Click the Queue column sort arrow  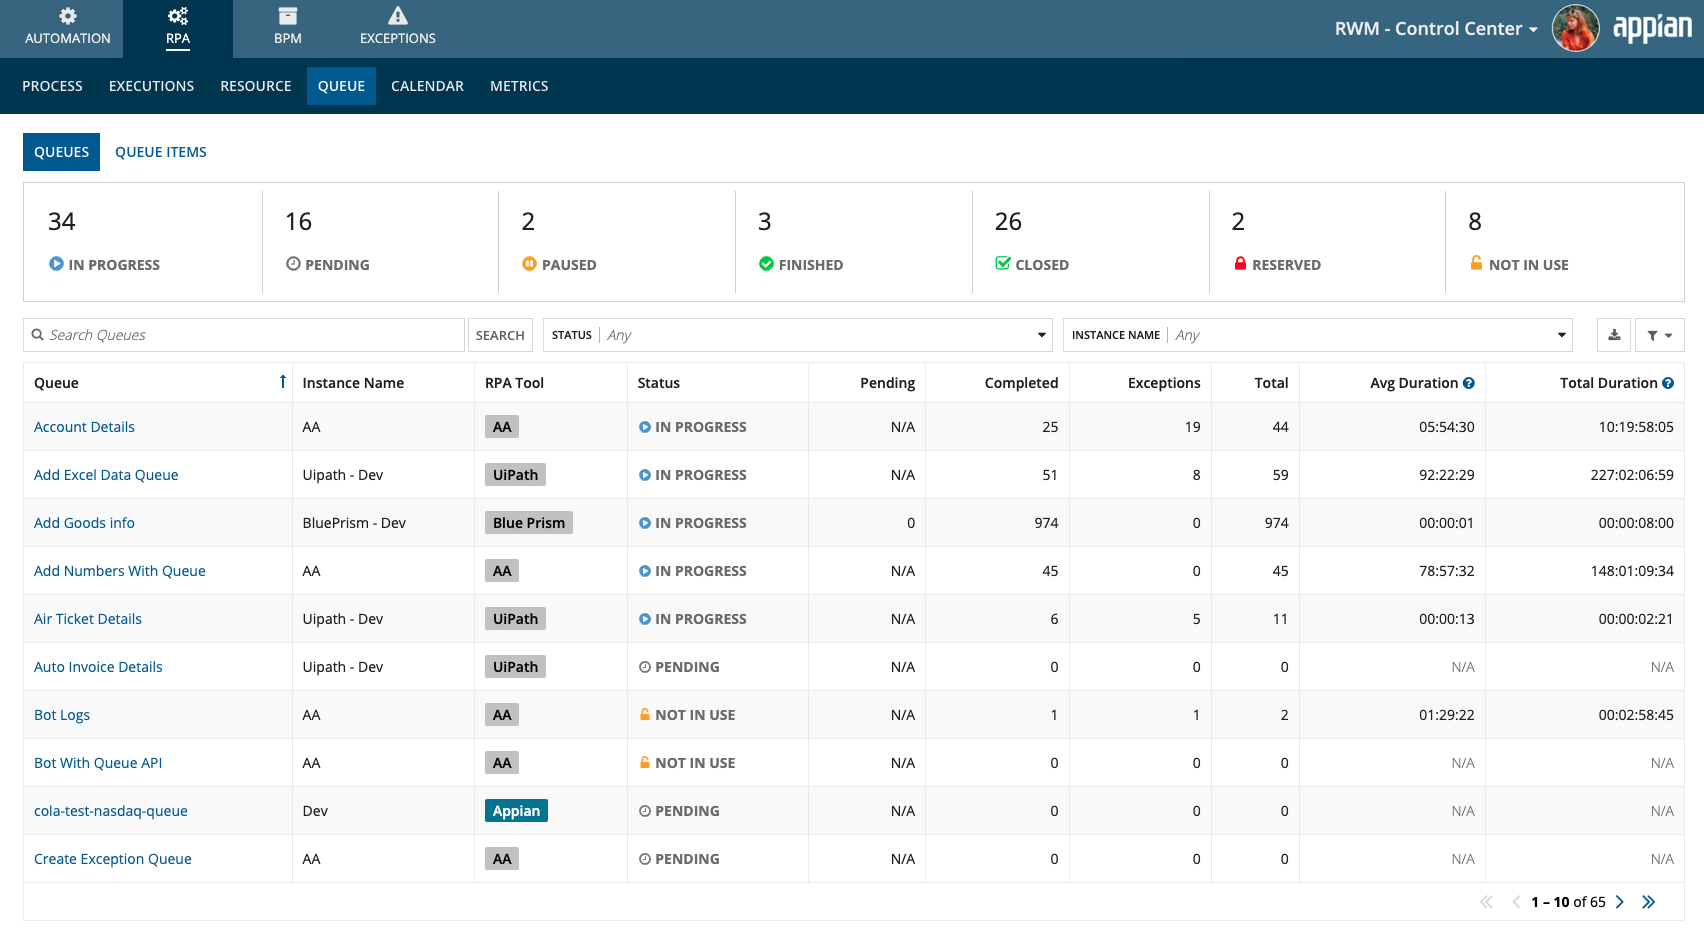(283, 382)
